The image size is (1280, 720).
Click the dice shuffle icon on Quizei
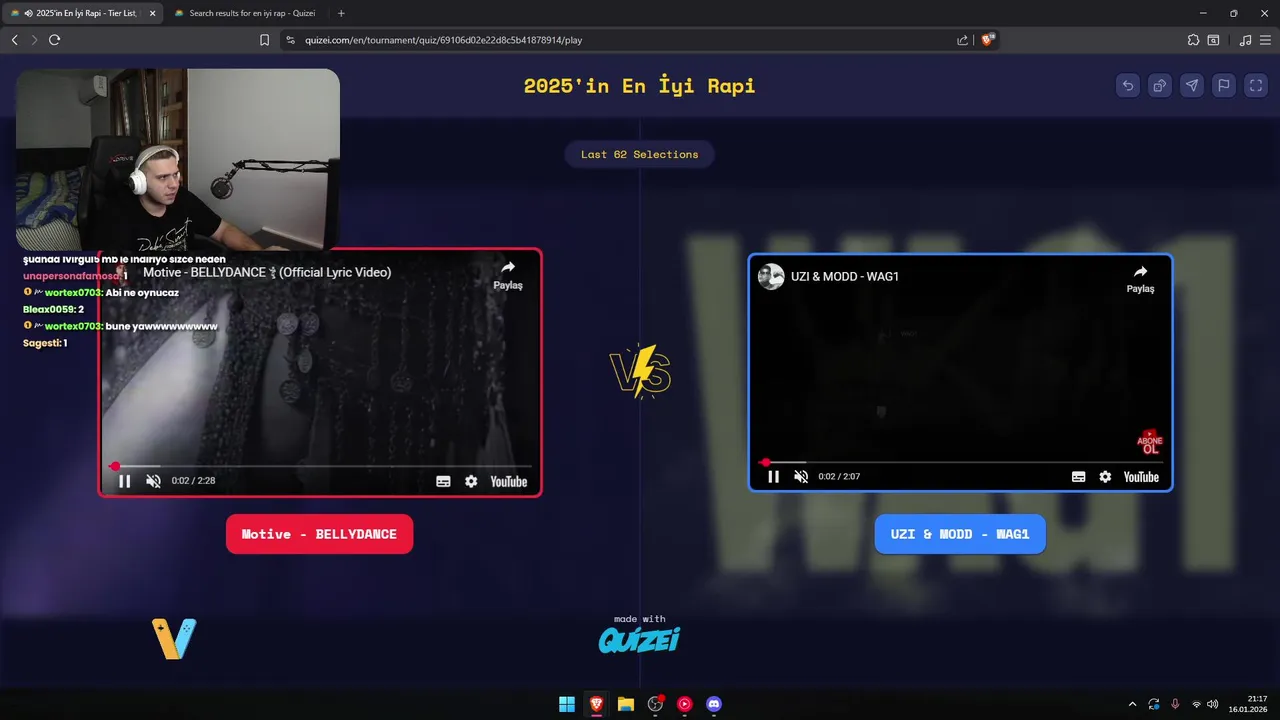click(1160, 85)
